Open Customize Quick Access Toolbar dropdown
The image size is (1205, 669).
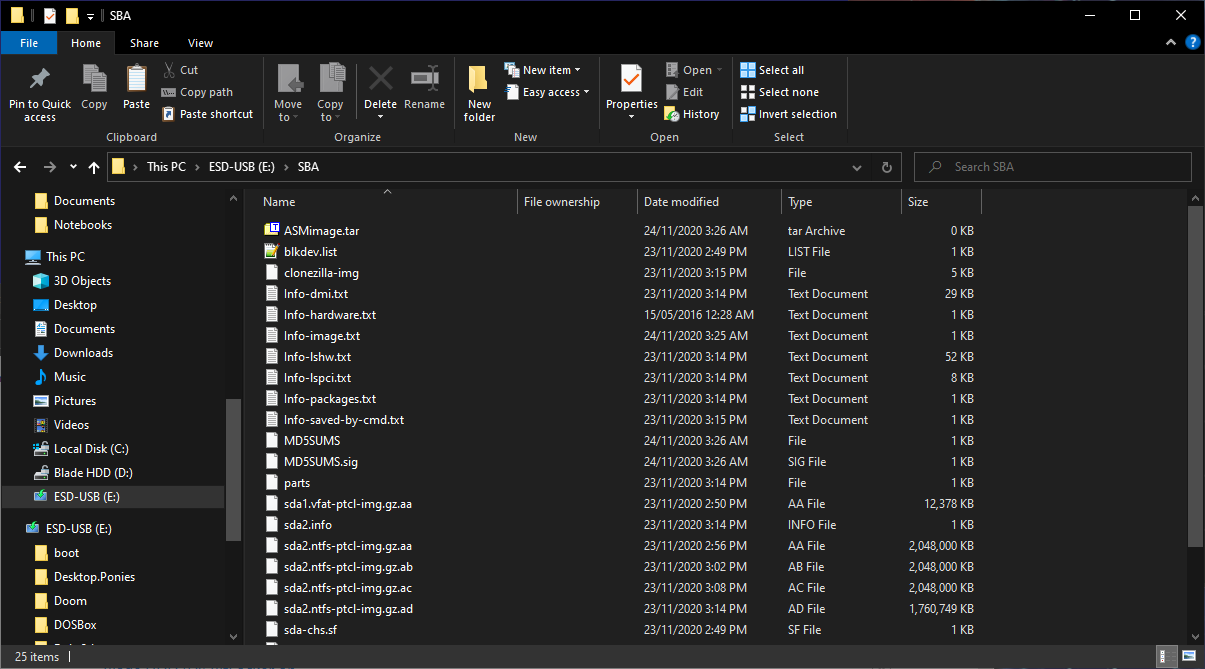click(89, 16)
